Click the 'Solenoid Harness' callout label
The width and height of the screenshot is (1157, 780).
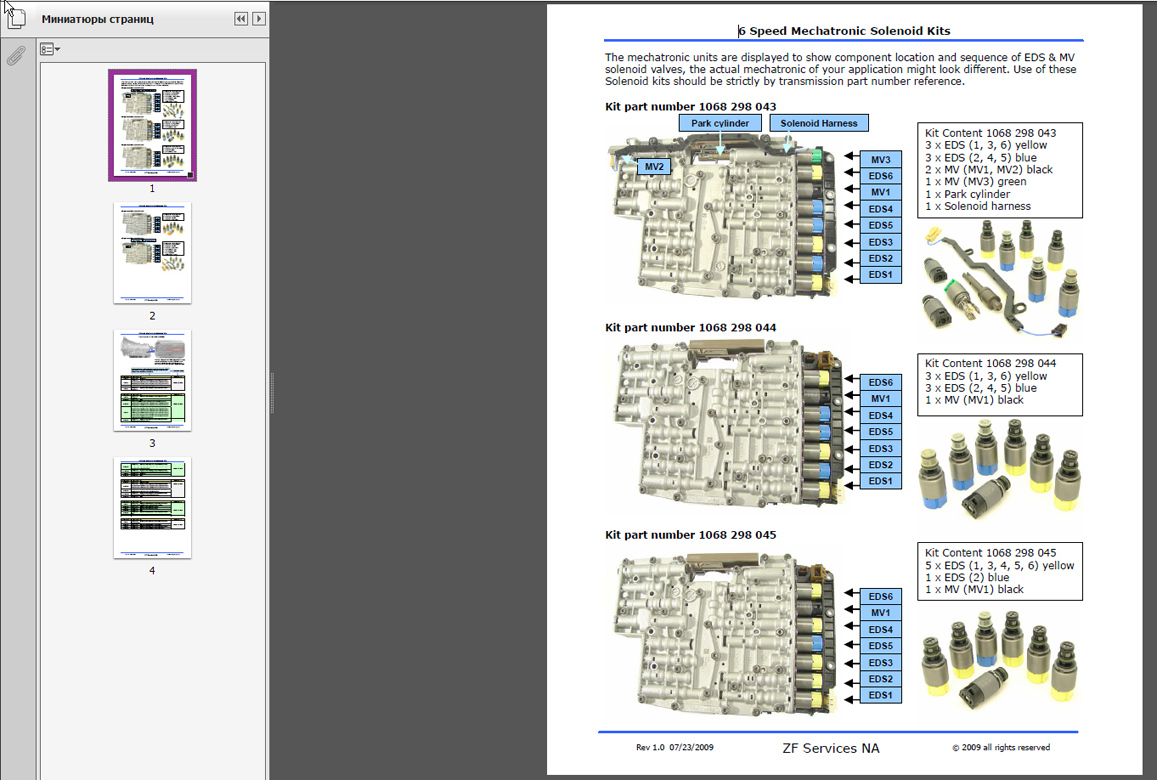coord(819,123)
